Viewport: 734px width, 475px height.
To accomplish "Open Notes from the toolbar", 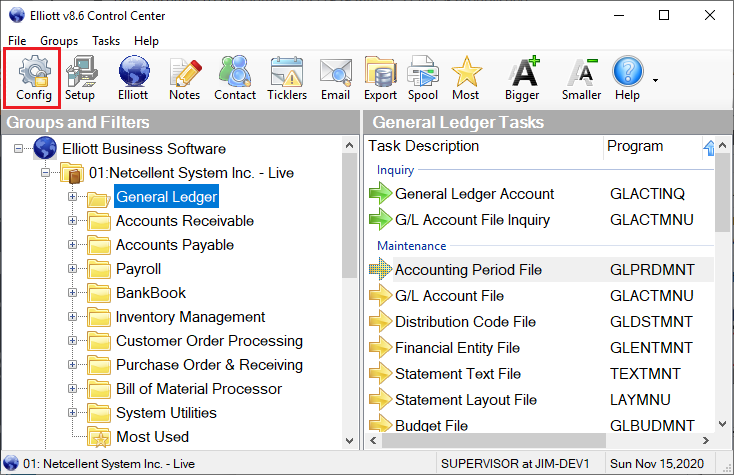I will pos(185,78).
